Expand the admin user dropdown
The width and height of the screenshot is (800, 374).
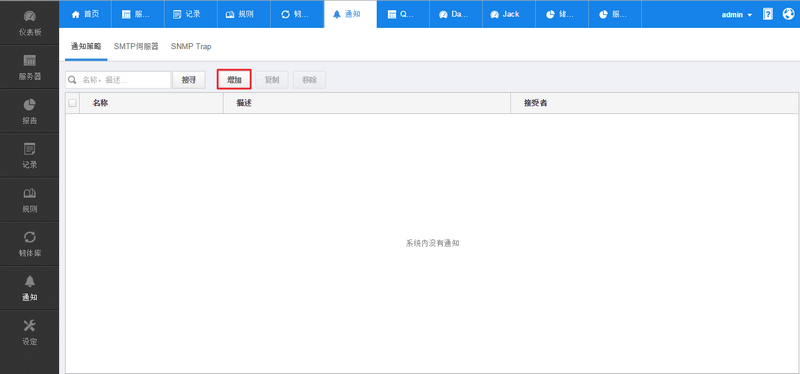click(x=737, y=15)
